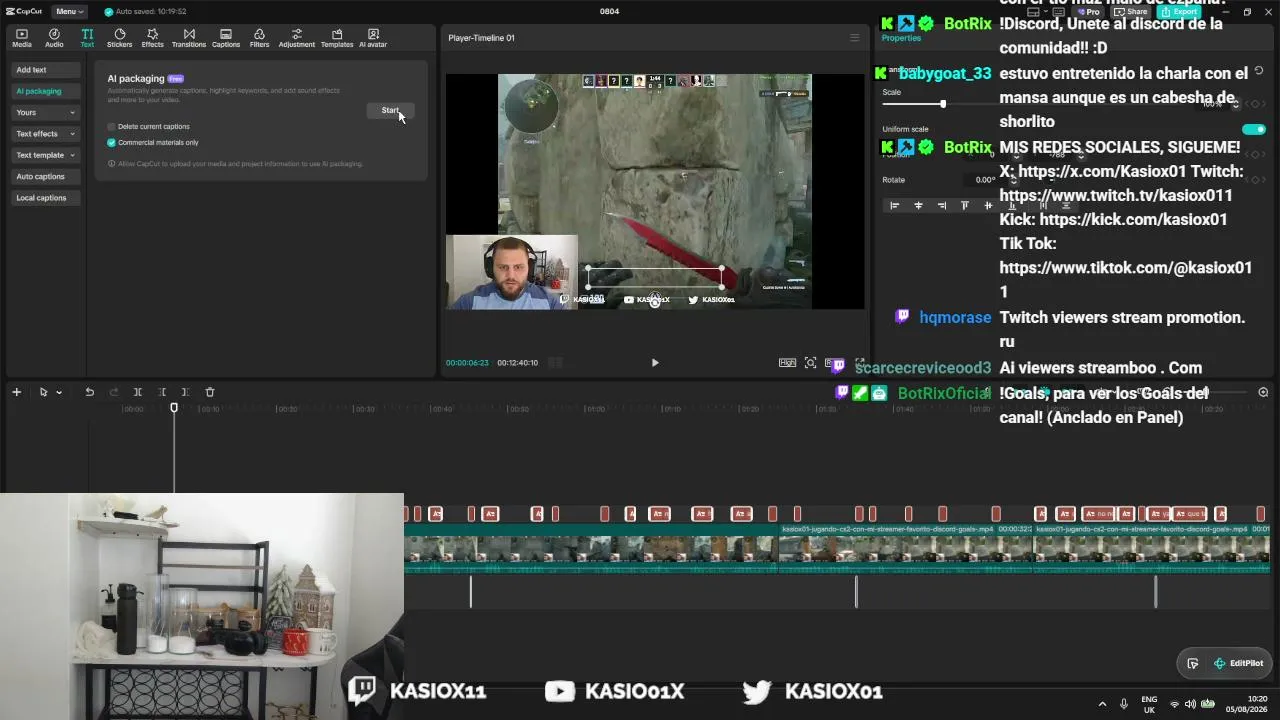
Task: Export the project
Action: tap(1180, 12)
